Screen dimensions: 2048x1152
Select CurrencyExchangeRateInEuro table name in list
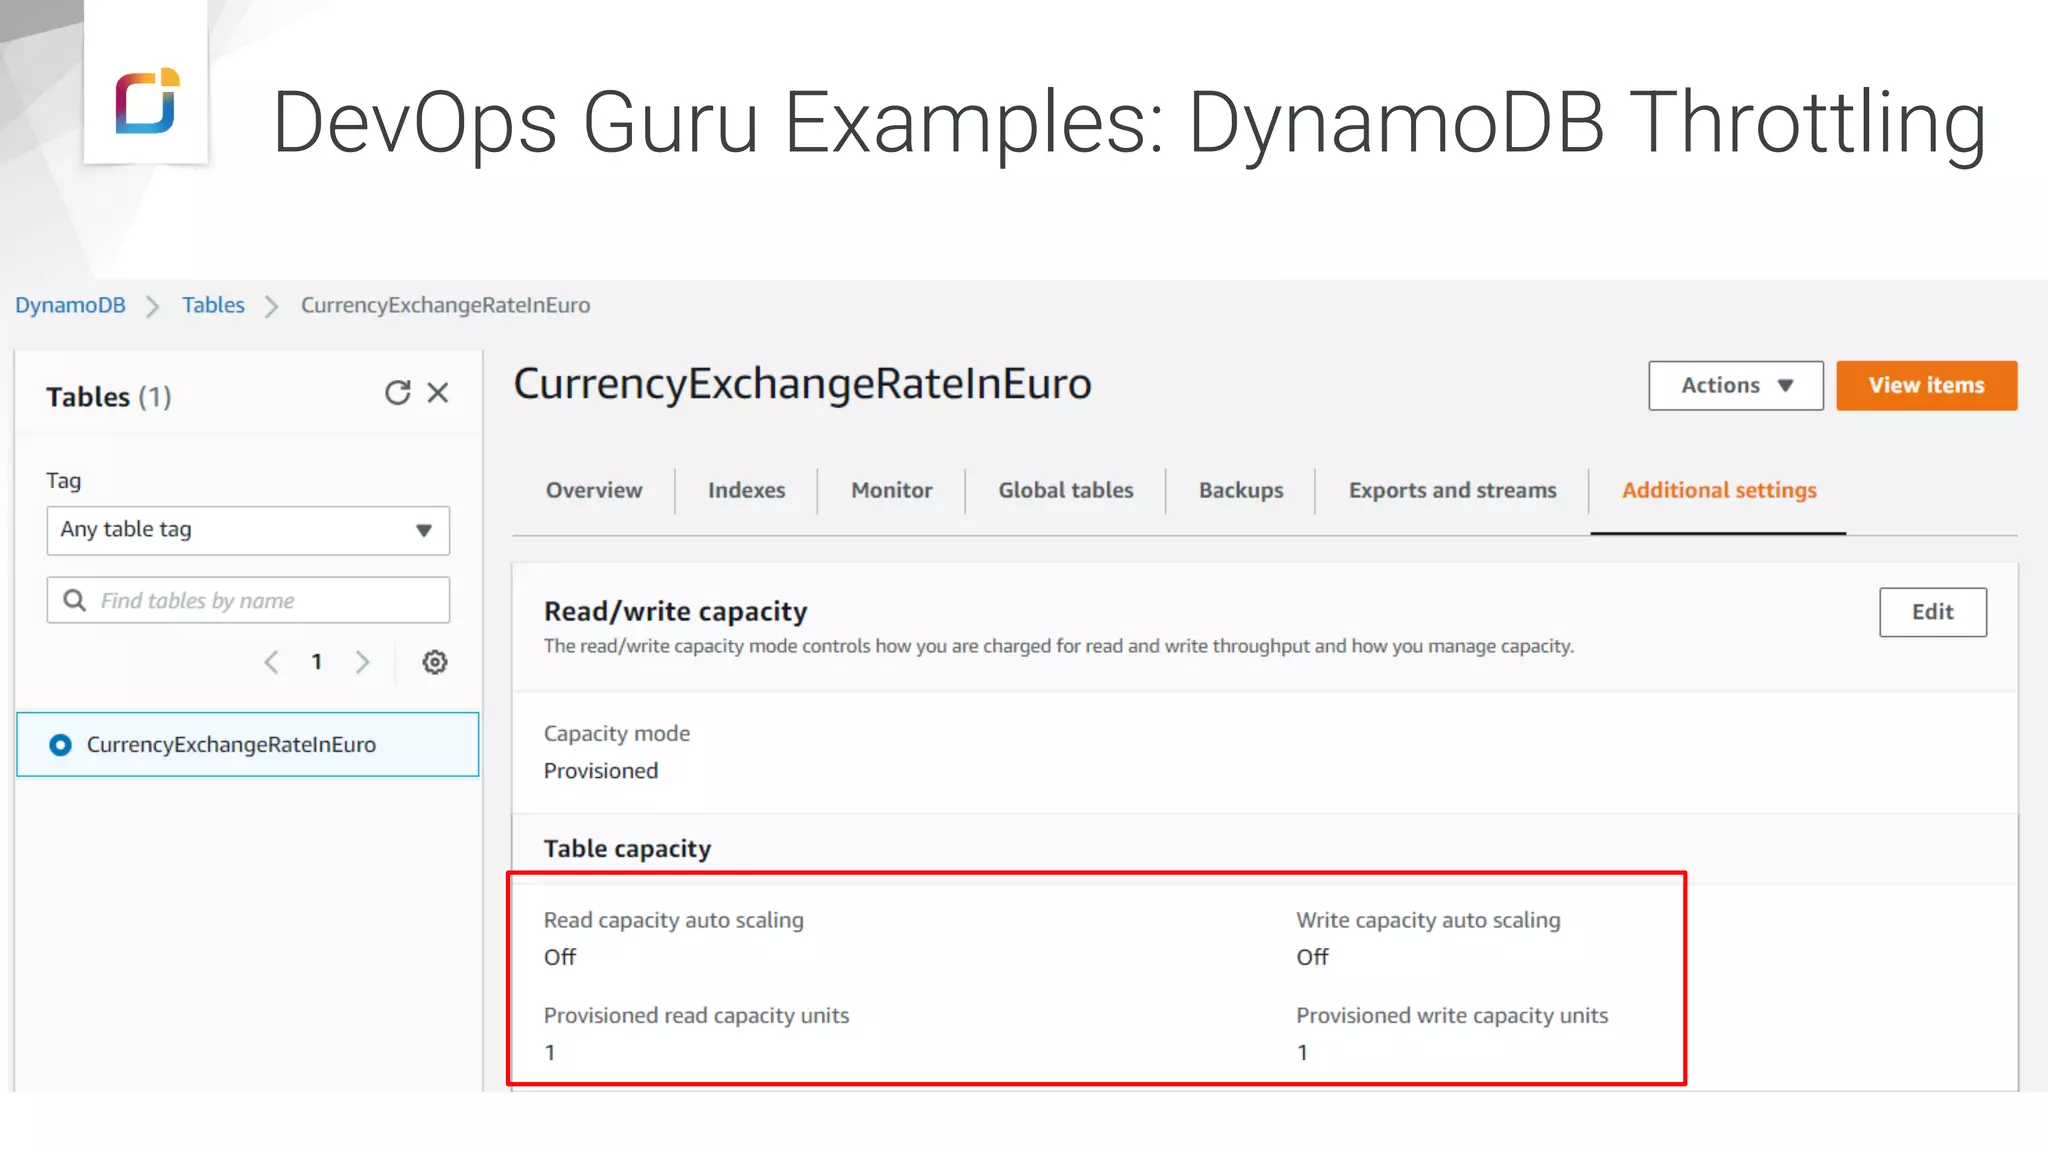[231, 745]
